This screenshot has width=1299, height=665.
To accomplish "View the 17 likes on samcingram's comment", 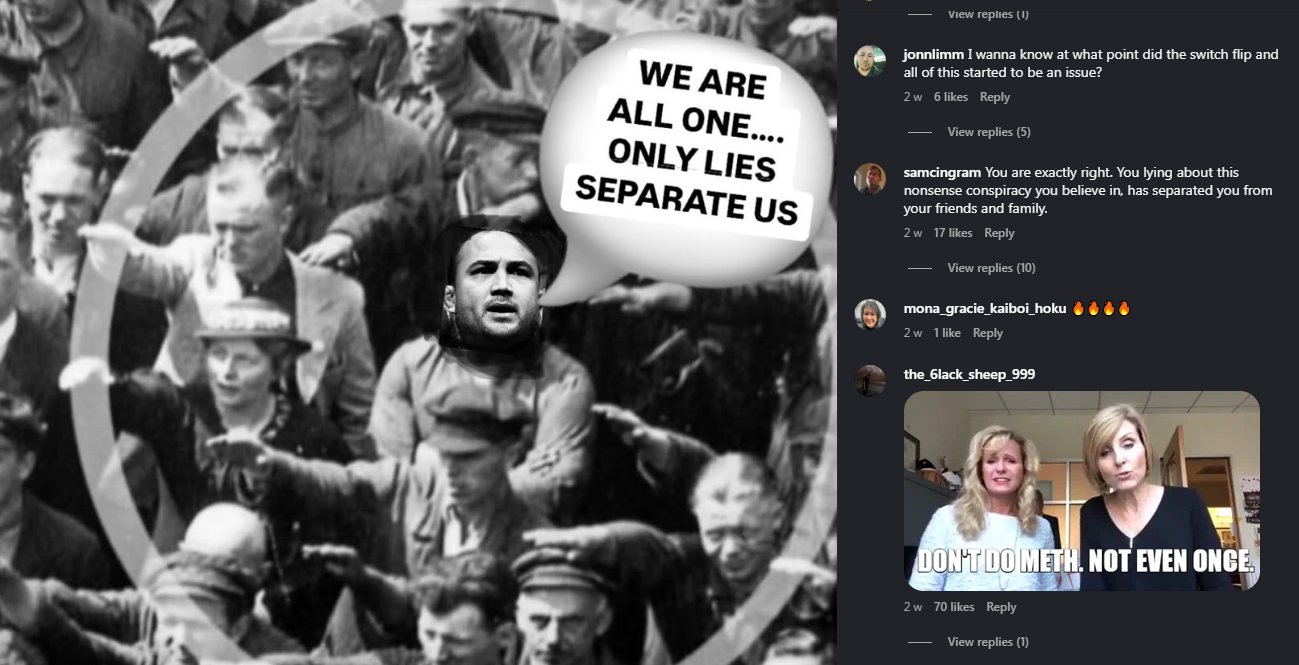I will pyautogui.click(x=953, y=233).
